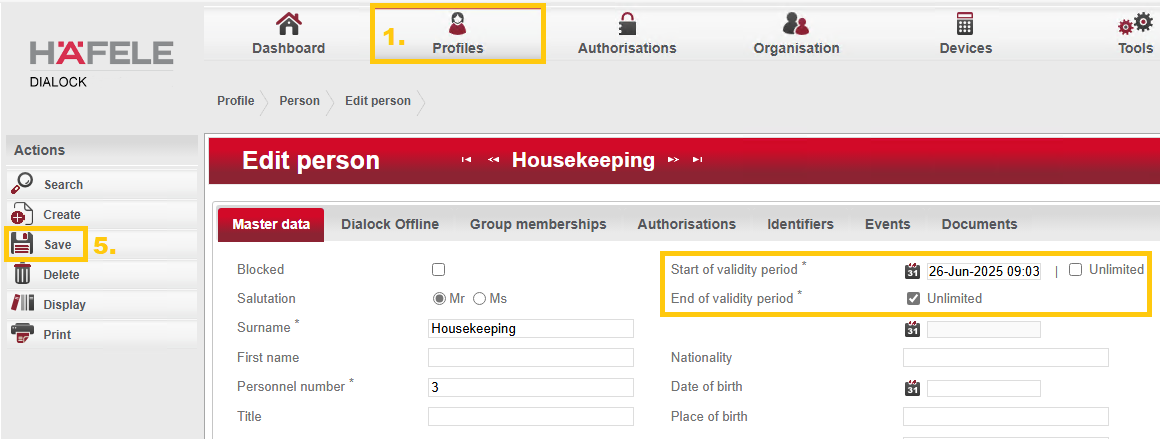This screenshot has width=1160, height=439.
Task: Jump to first record arrow
Action: (x=466, y=160)
